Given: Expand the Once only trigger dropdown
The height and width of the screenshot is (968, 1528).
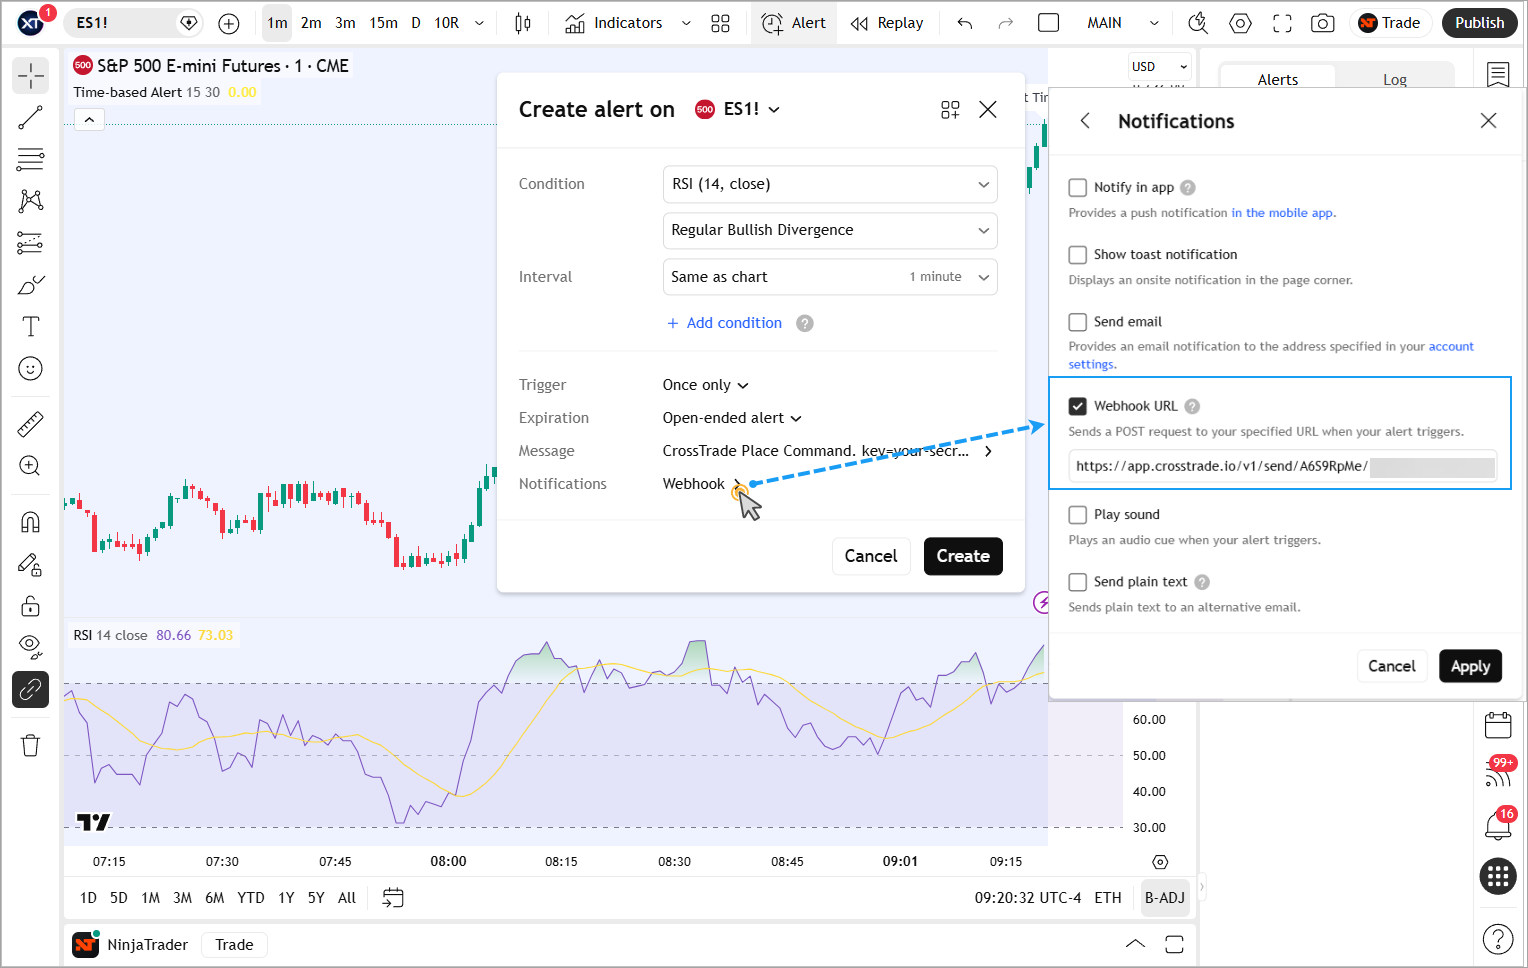Looking at the screenshot, I should coord(705,385).
